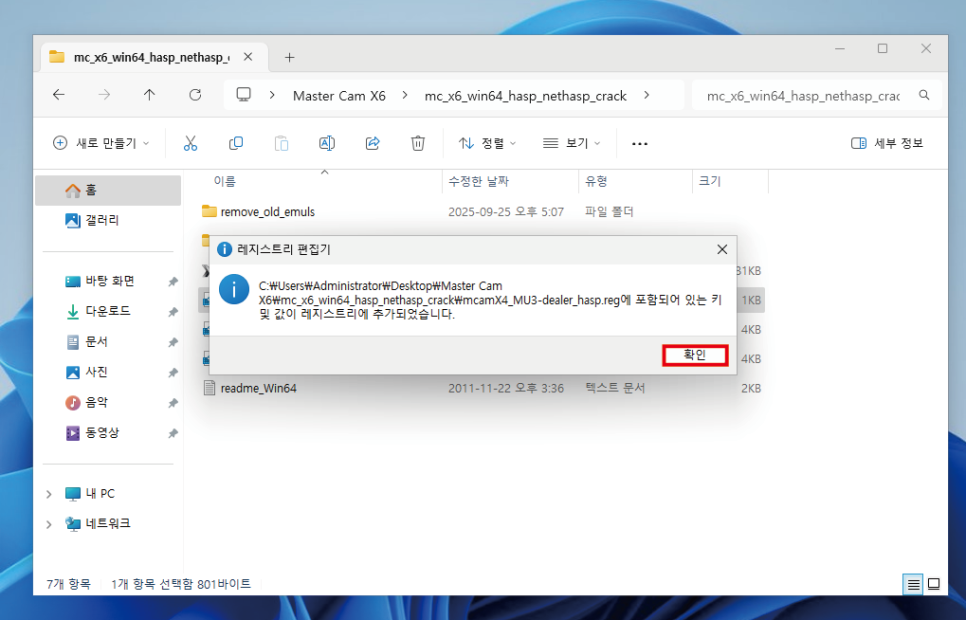Click the PC monitor icon in address bar

click(x=244, y=95)
